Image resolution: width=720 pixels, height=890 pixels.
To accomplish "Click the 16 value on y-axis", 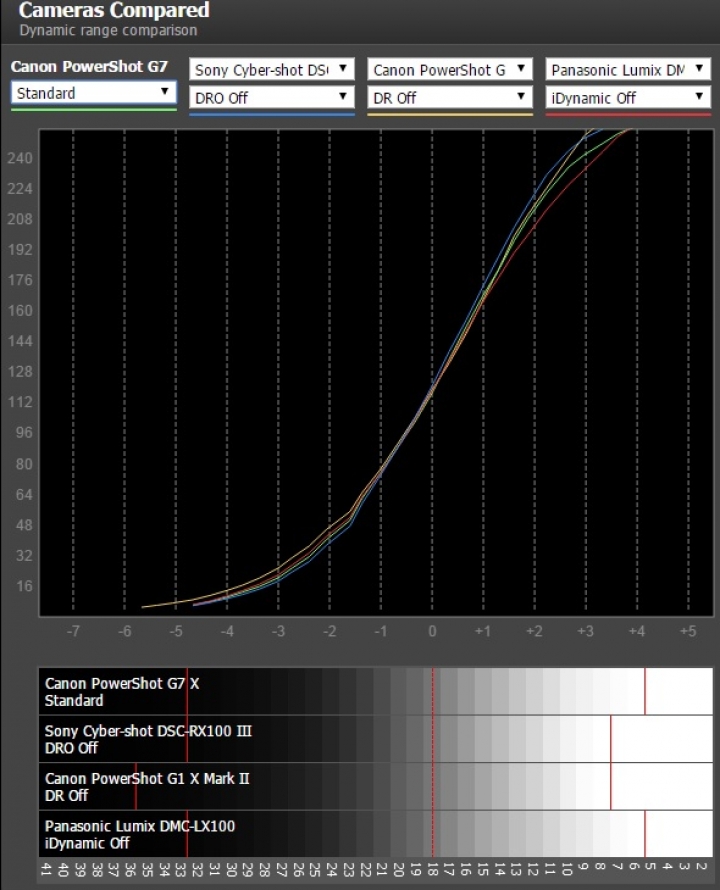I will (24, 586).
